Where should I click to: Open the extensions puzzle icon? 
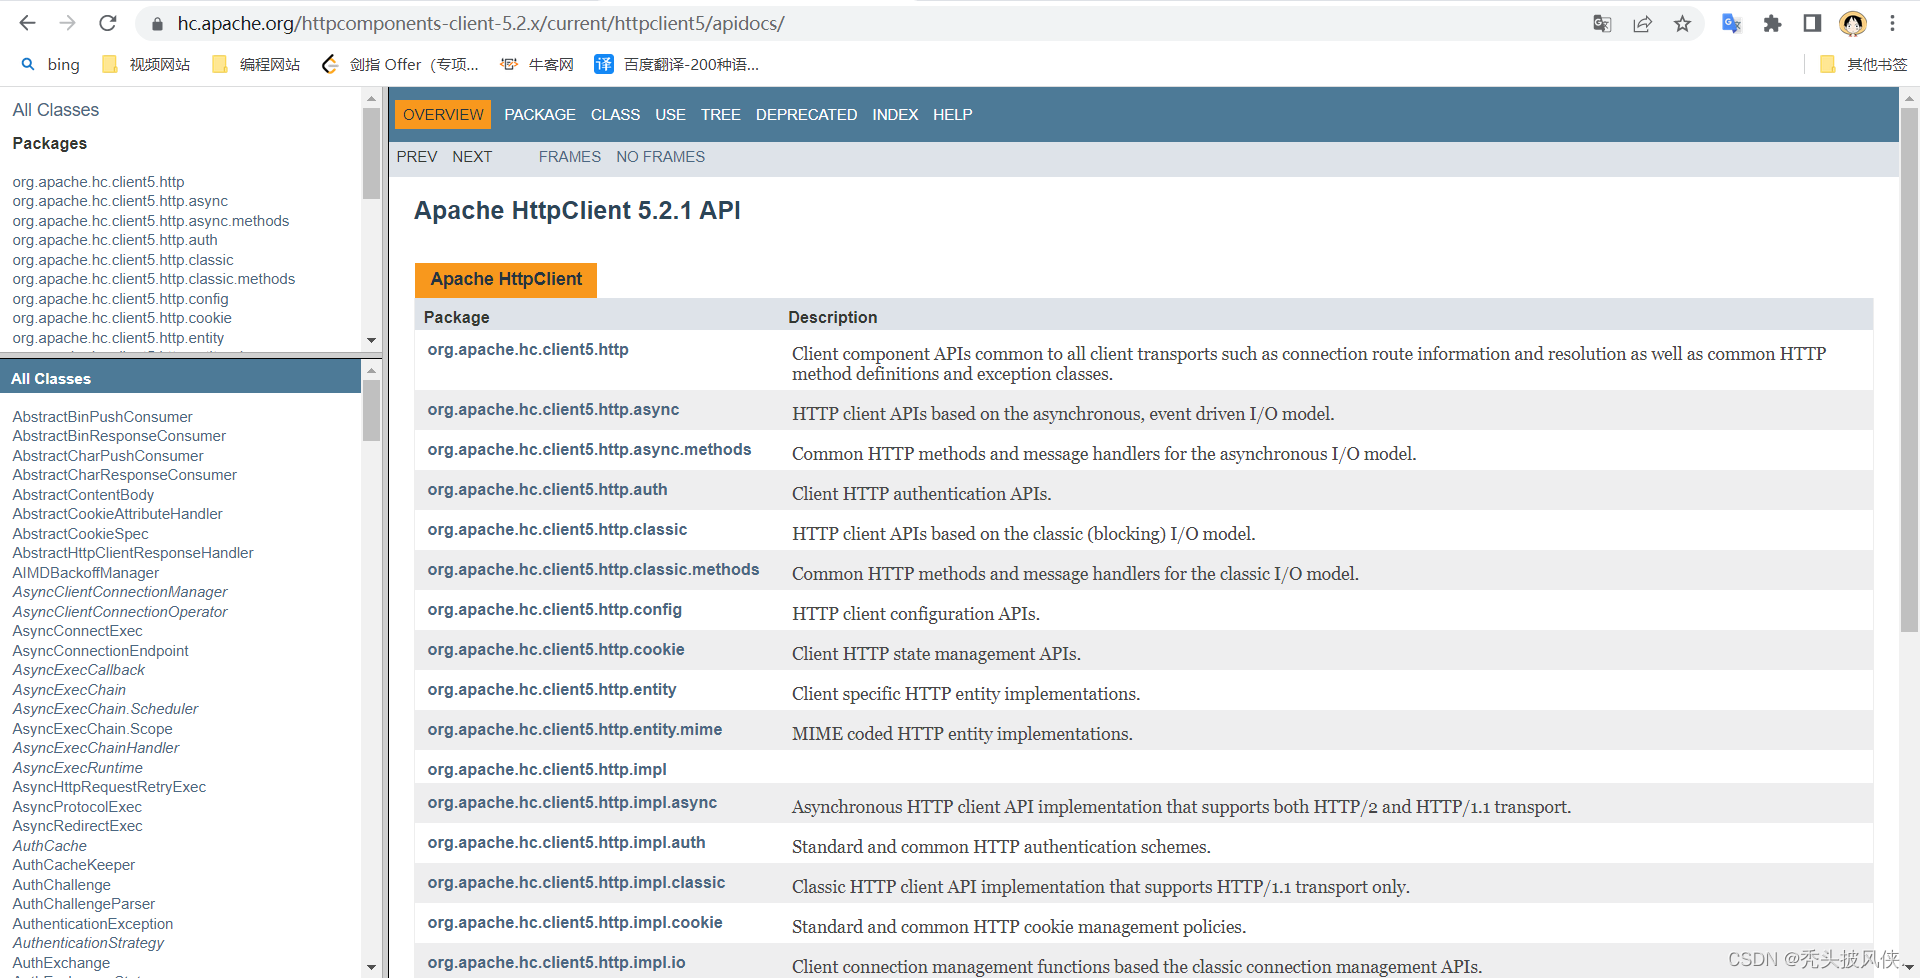click(x=1772, y=23)
